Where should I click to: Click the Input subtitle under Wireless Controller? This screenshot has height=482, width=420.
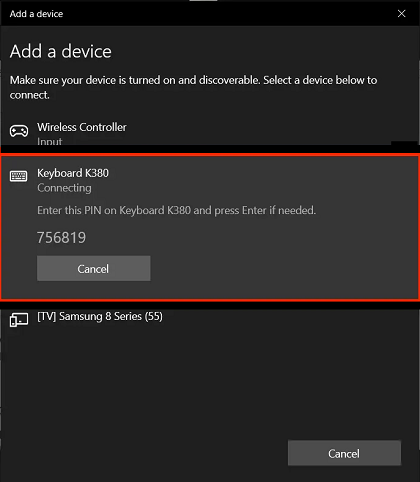click(x=50, y=141)
